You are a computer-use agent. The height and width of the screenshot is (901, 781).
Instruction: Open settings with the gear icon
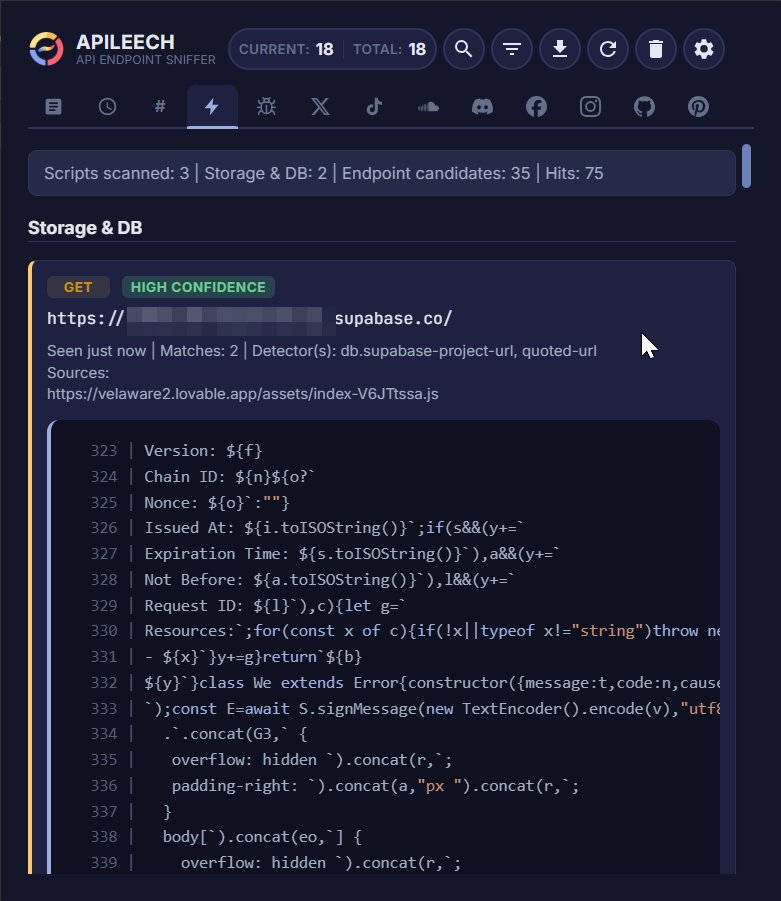pyautogui.click(x=704, y=49)
